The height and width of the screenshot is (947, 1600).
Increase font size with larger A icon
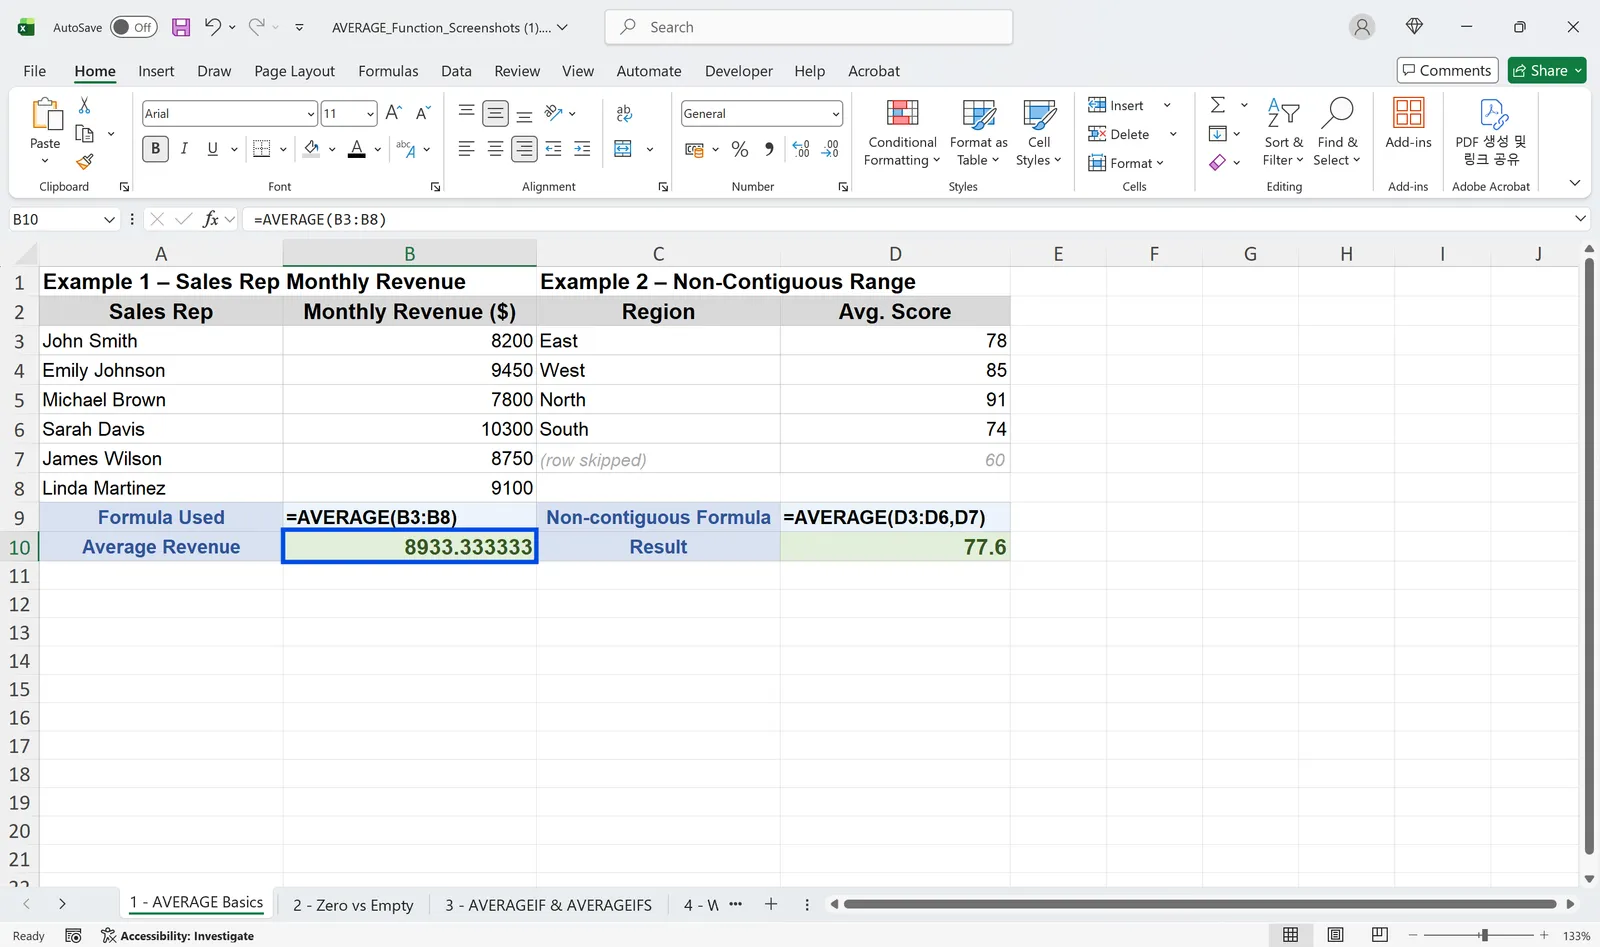tap(394, 113)
